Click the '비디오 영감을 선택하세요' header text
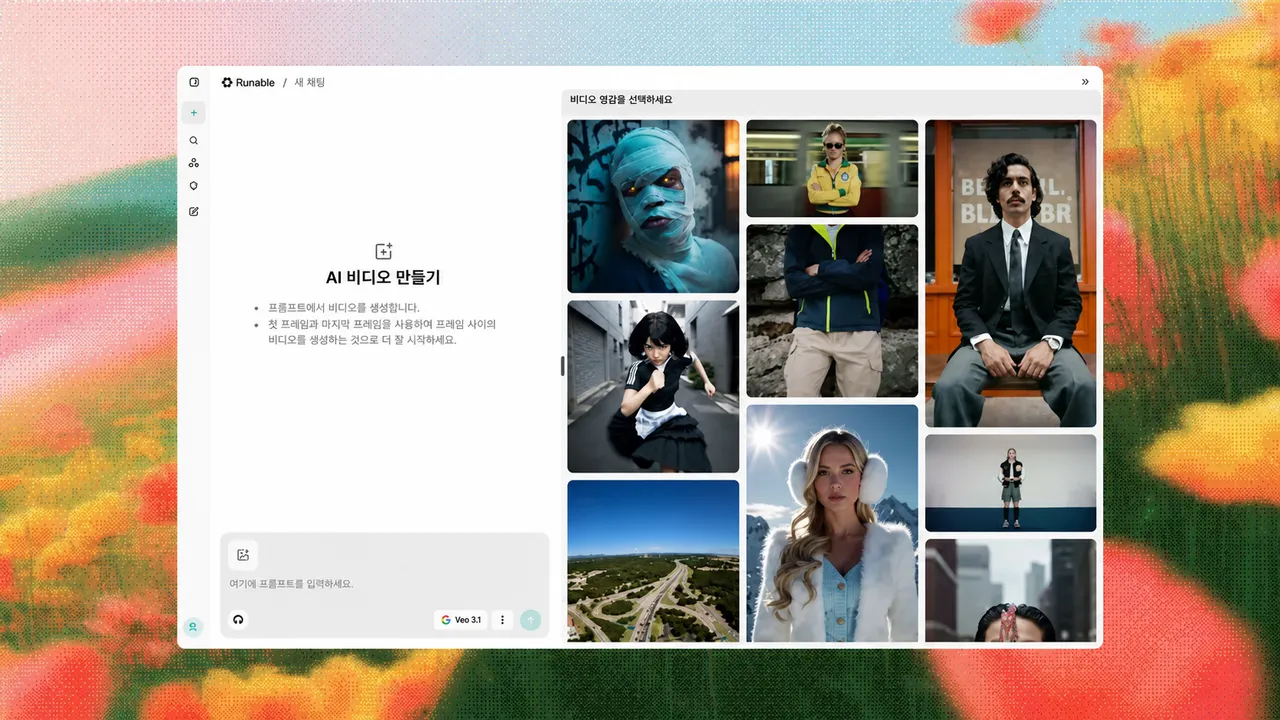Image resolution: width=1280 pixels, height=720 pixels. coord(621,100)
